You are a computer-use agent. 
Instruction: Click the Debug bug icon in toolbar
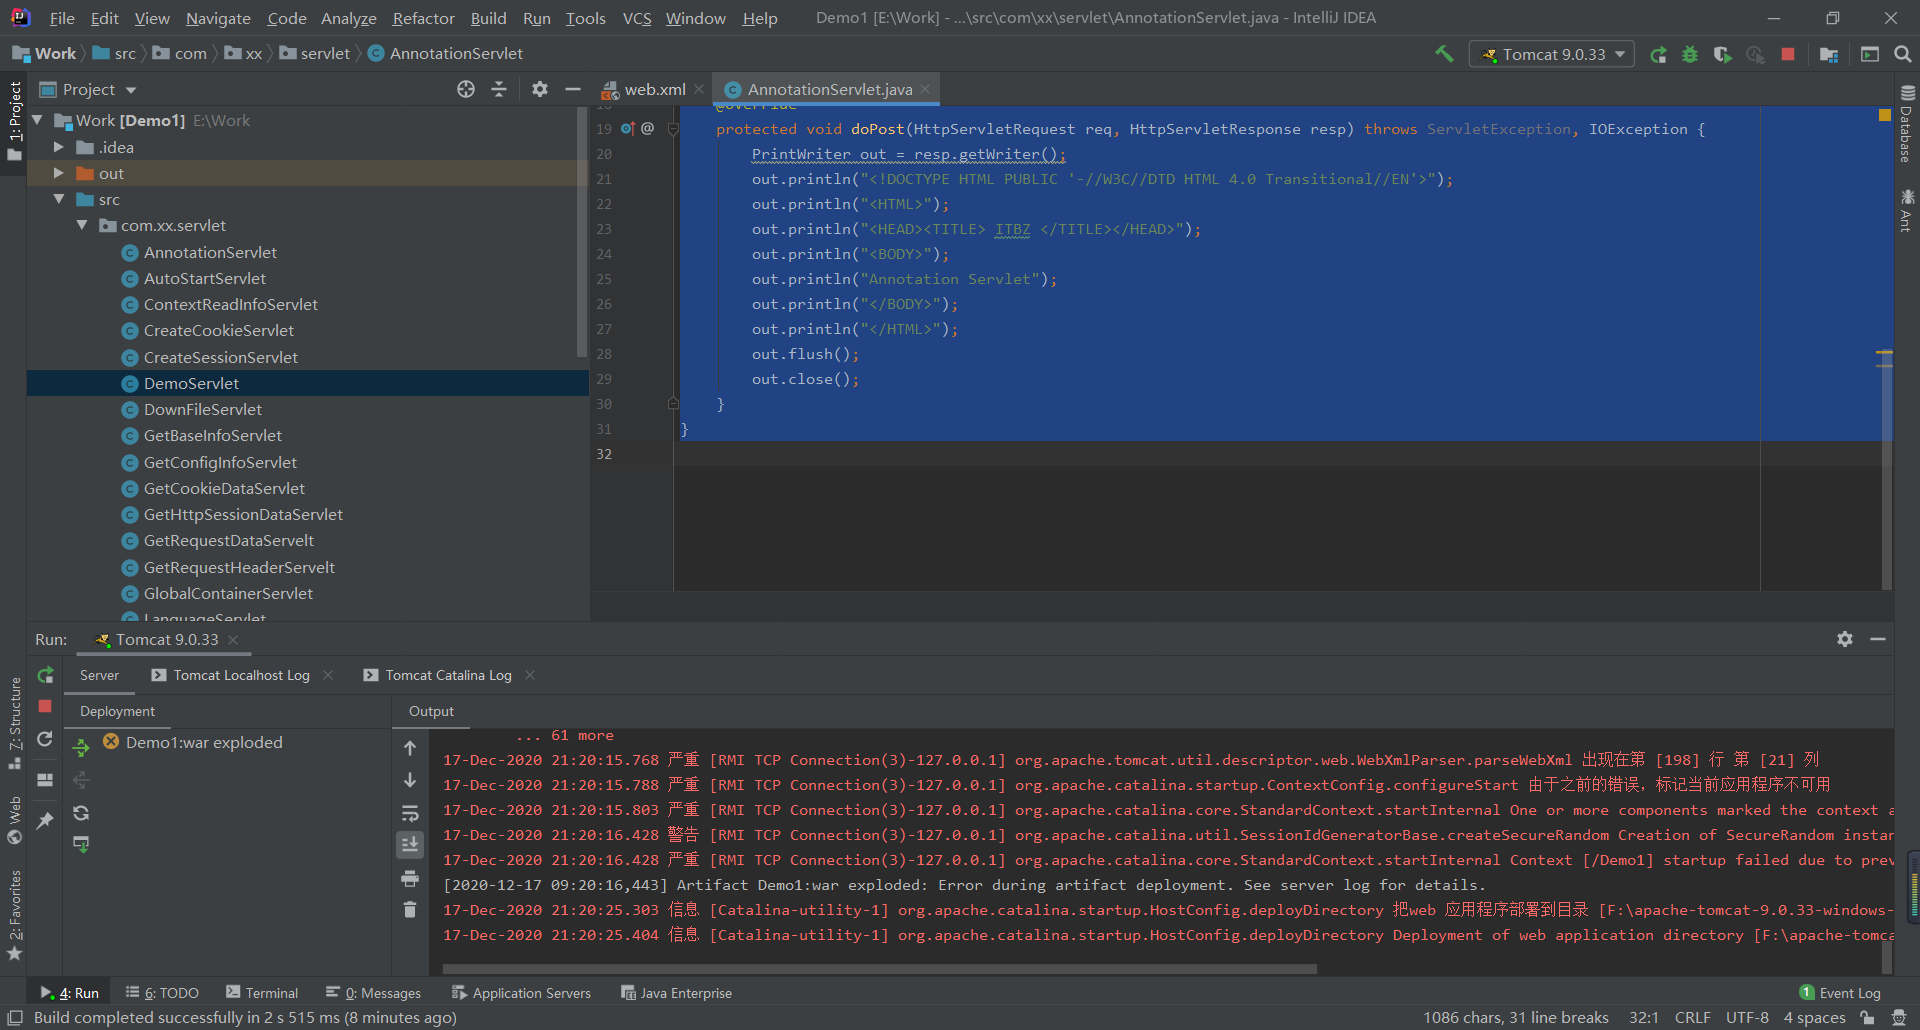1690,54
